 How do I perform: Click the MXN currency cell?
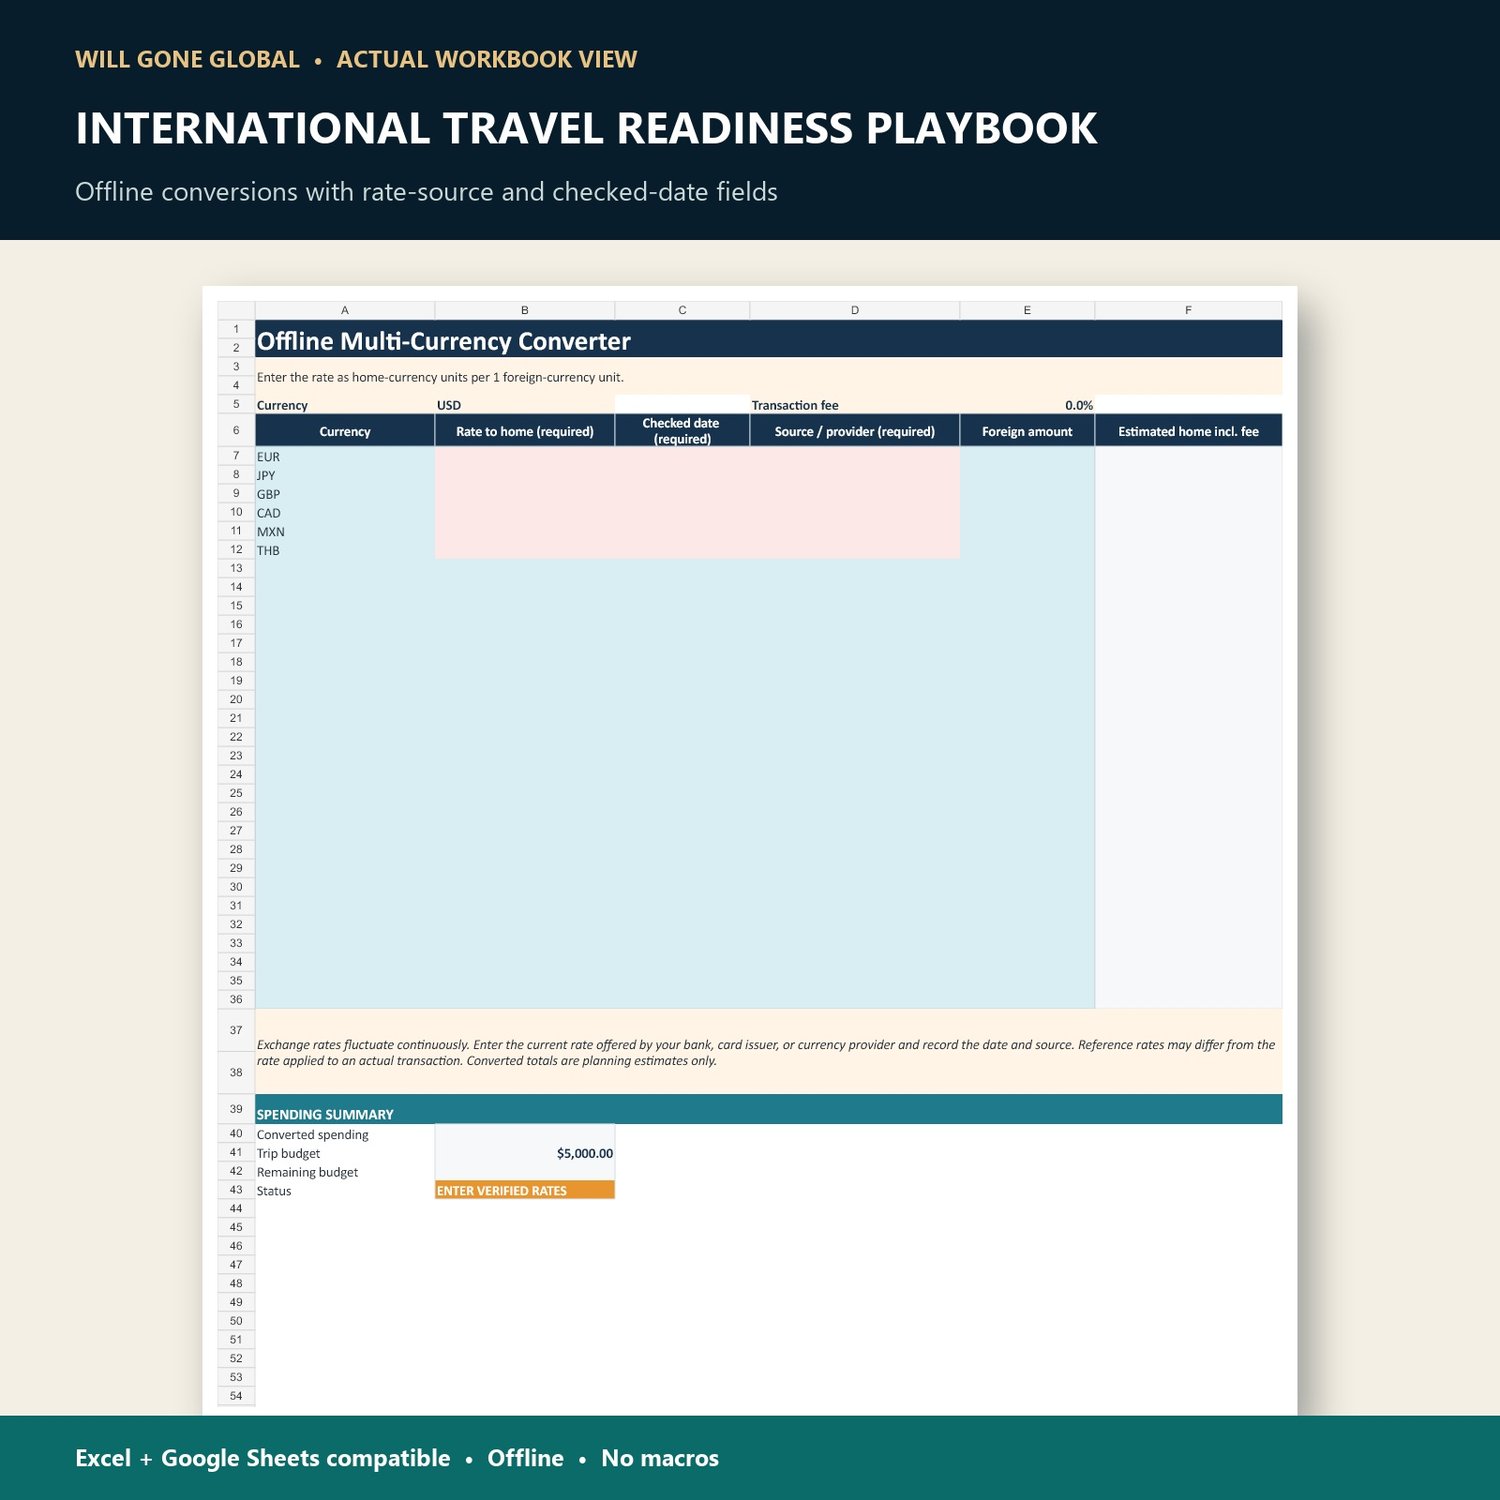click(345, 531)
